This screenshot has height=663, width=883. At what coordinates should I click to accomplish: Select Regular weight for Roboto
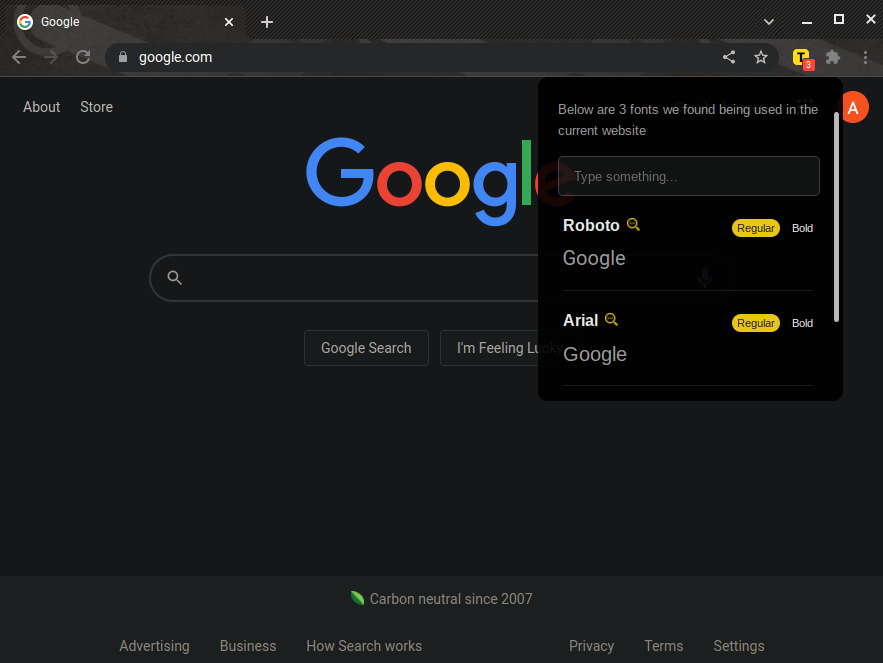[x=756, y=228]
